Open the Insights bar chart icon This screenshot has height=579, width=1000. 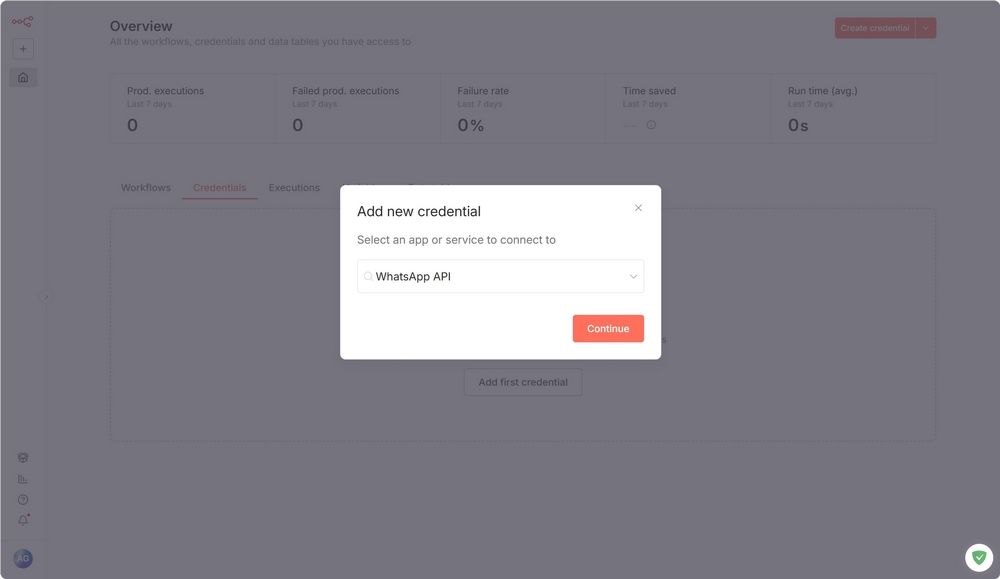23,479
